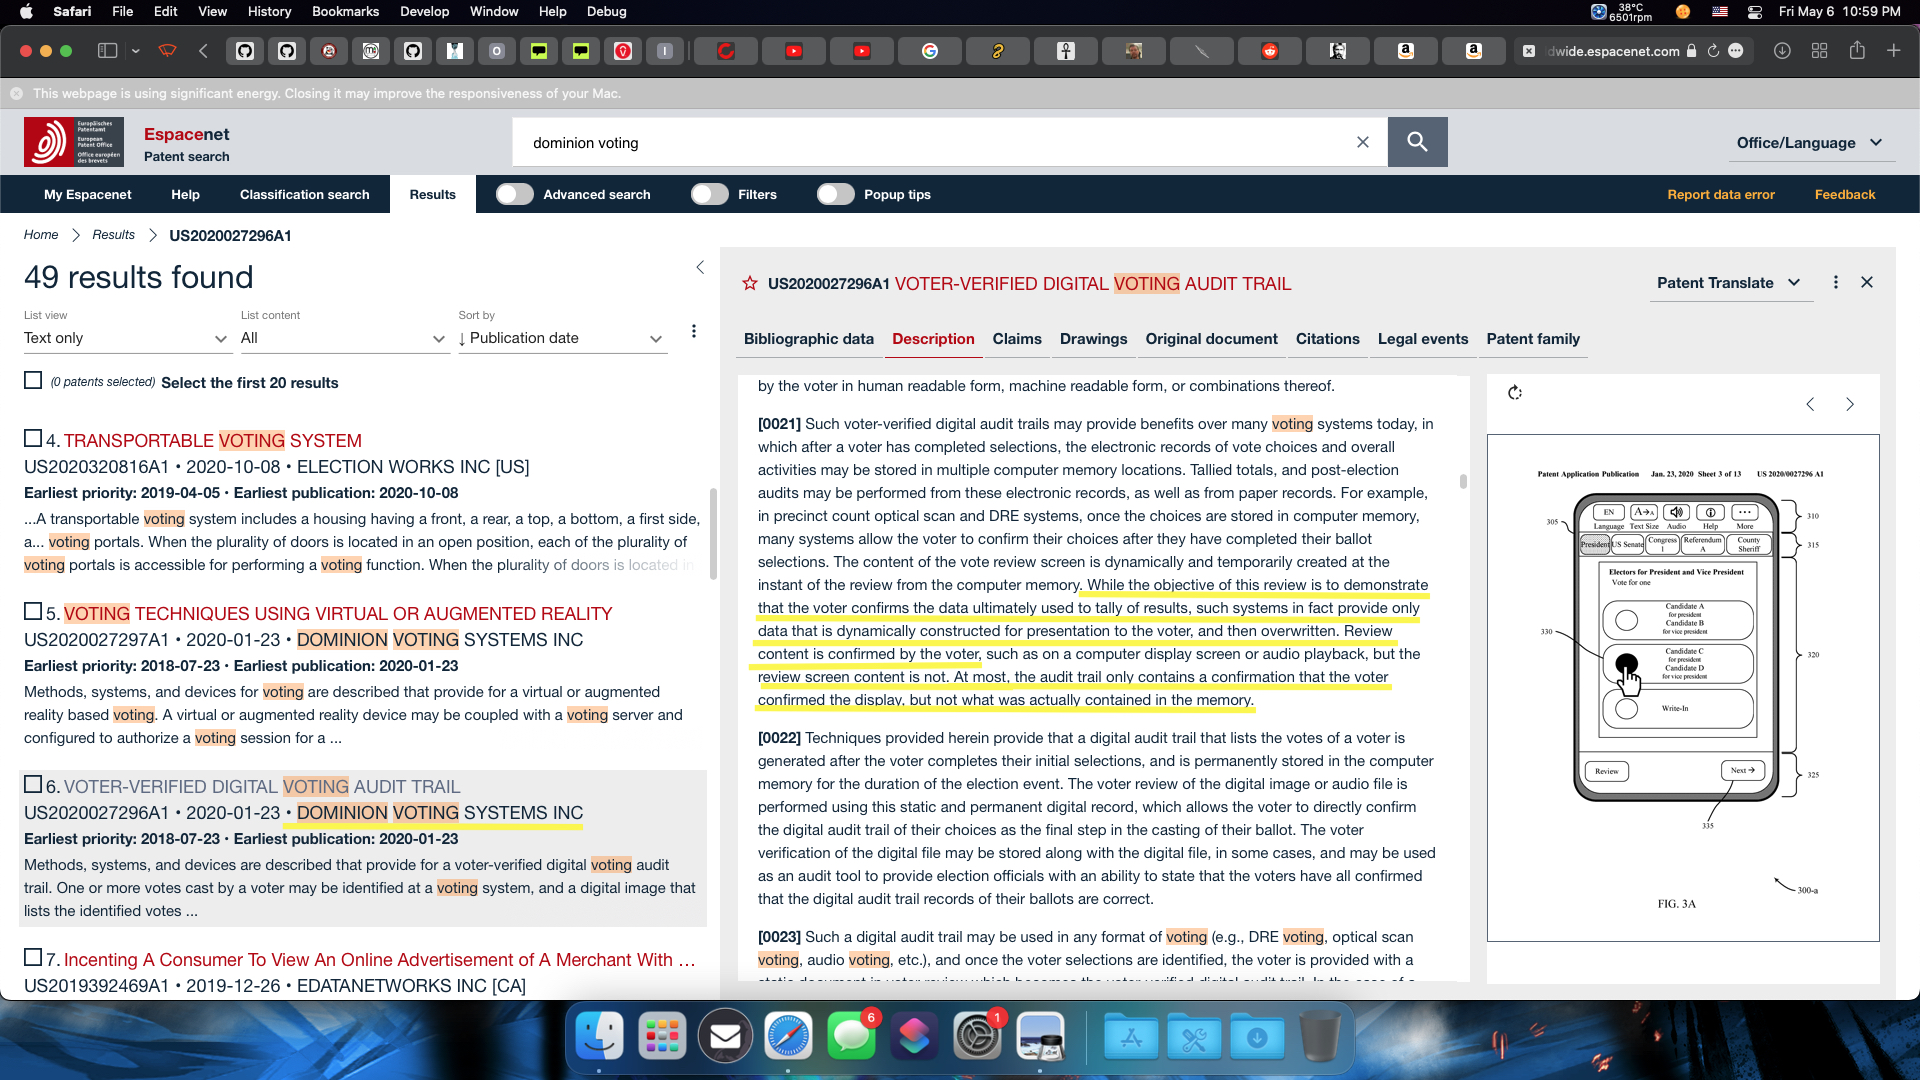Open My Espacenet menu

(x=88, y=194)
